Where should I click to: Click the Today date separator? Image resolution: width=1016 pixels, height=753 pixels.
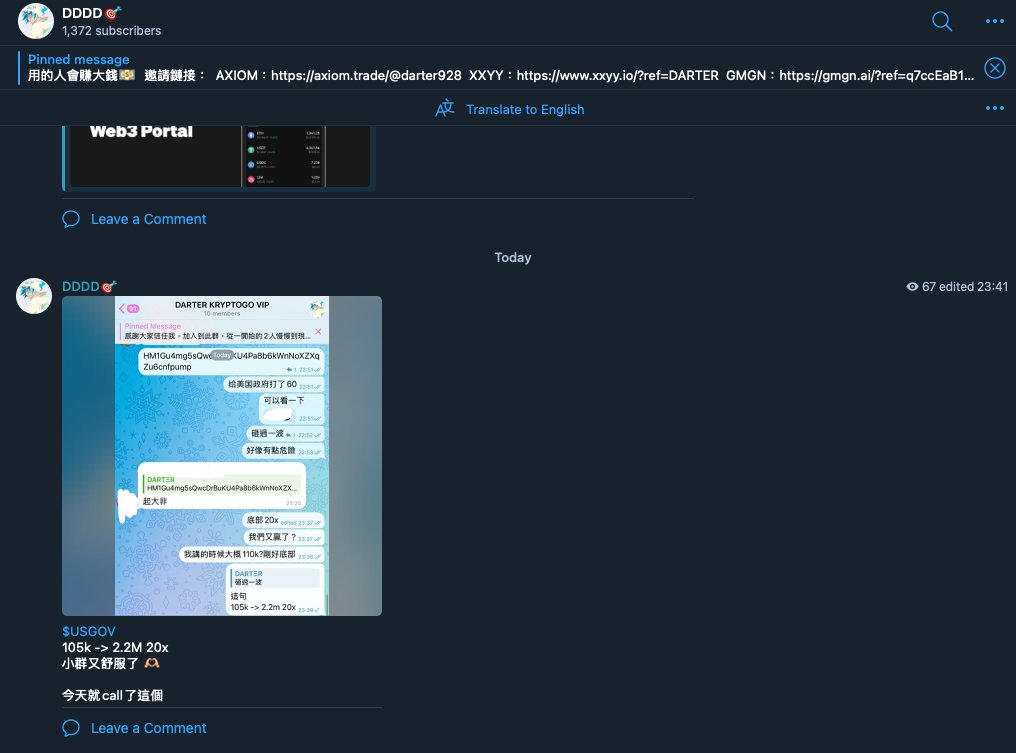click(513, 257)
